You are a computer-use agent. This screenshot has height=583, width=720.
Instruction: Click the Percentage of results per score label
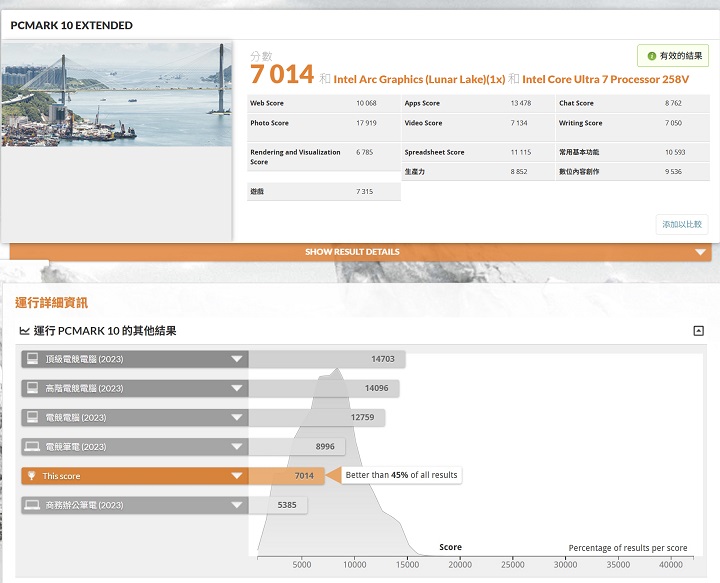coord(628,548)
